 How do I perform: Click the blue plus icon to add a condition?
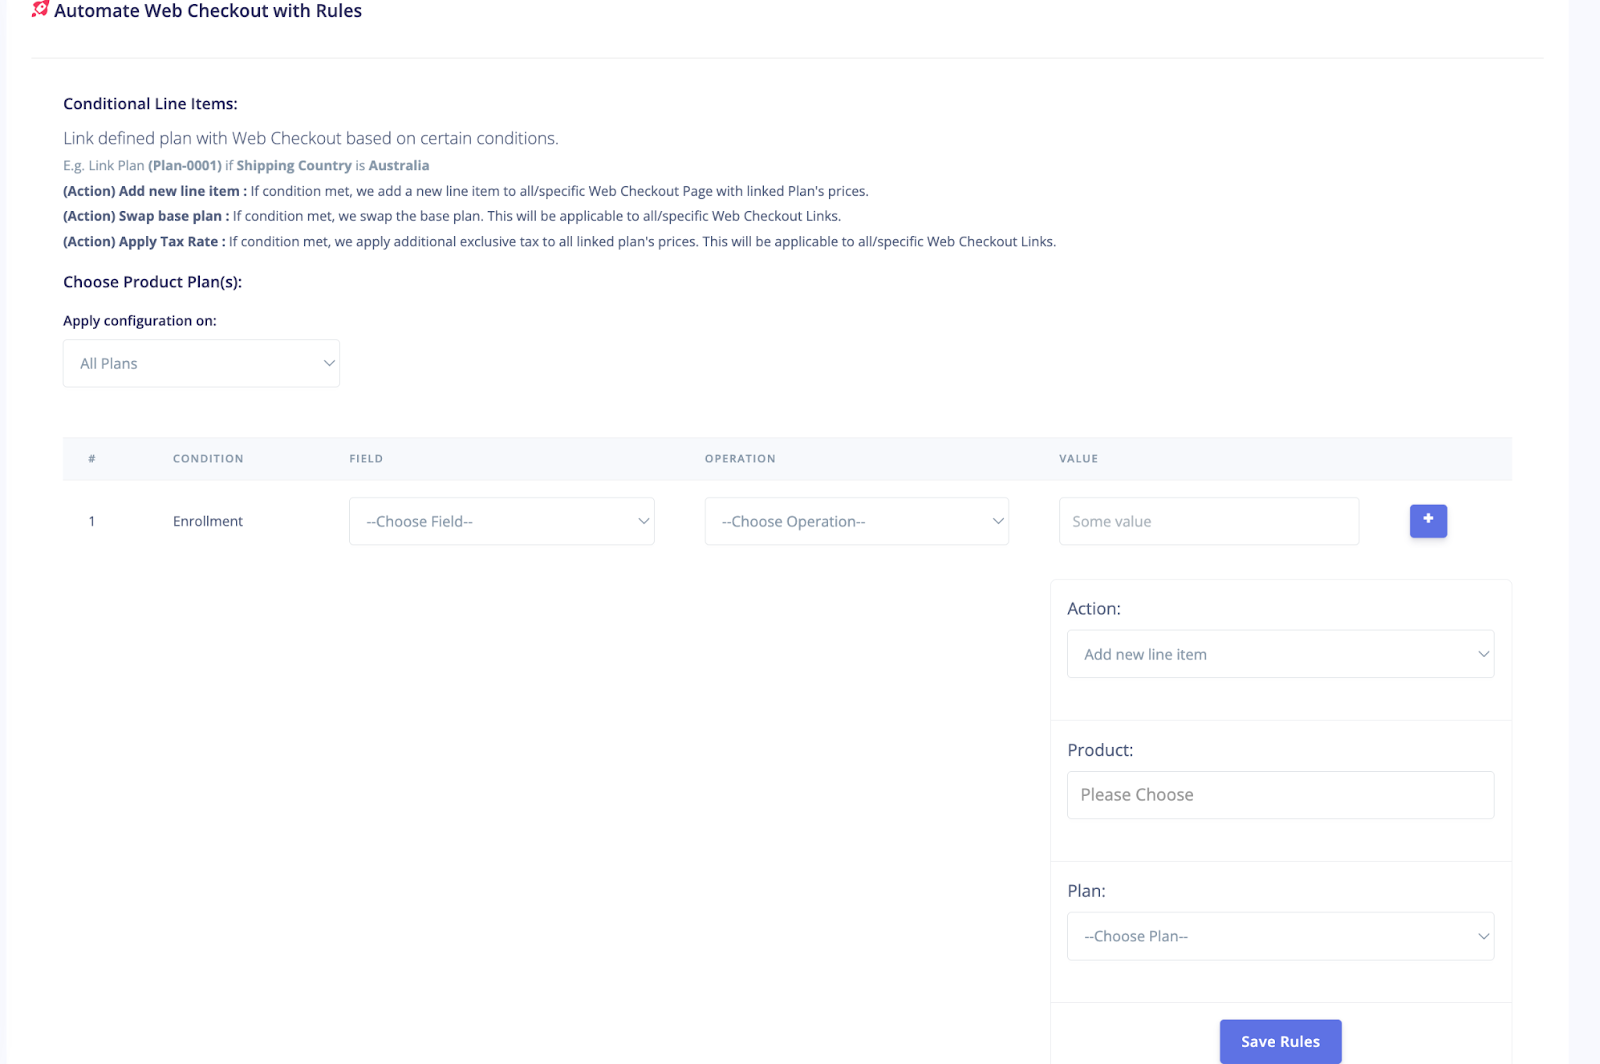coord(1428,520)
